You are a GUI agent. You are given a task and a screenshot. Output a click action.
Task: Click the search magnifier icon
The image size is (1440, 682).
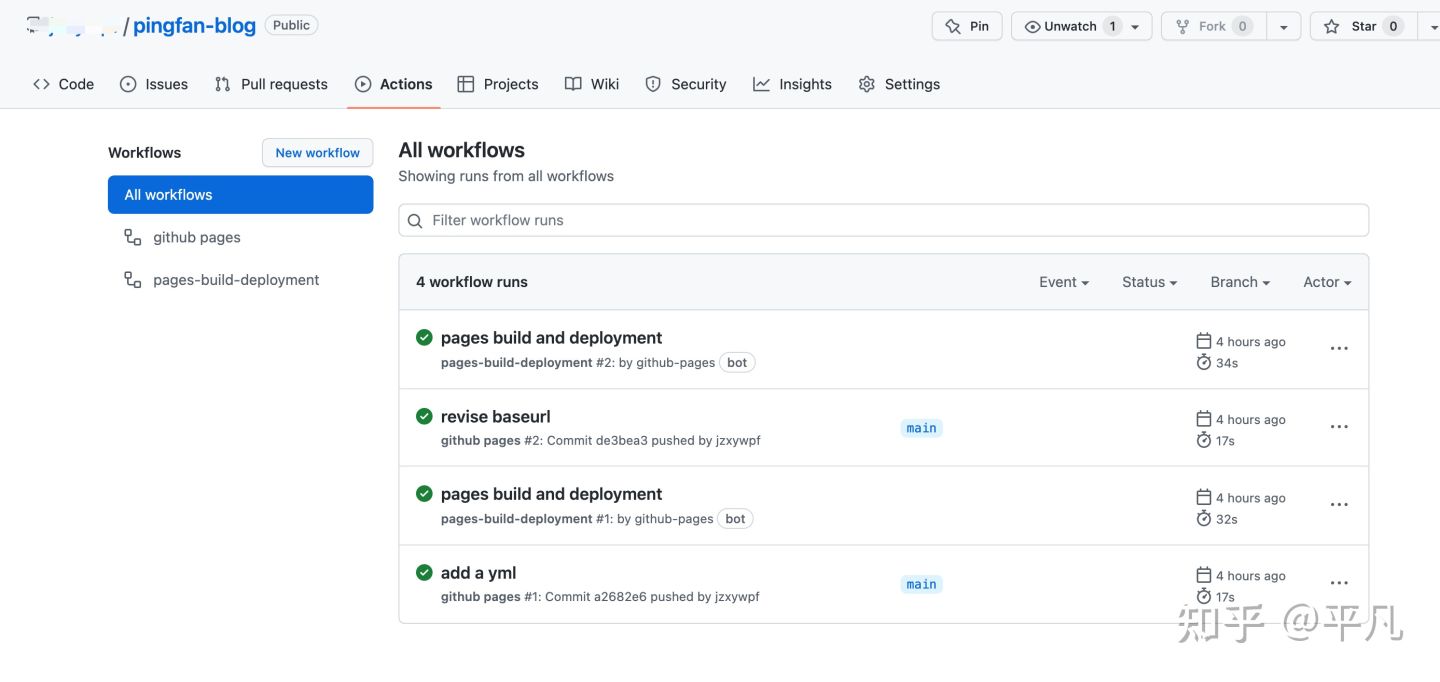click(x=415, y=220)
